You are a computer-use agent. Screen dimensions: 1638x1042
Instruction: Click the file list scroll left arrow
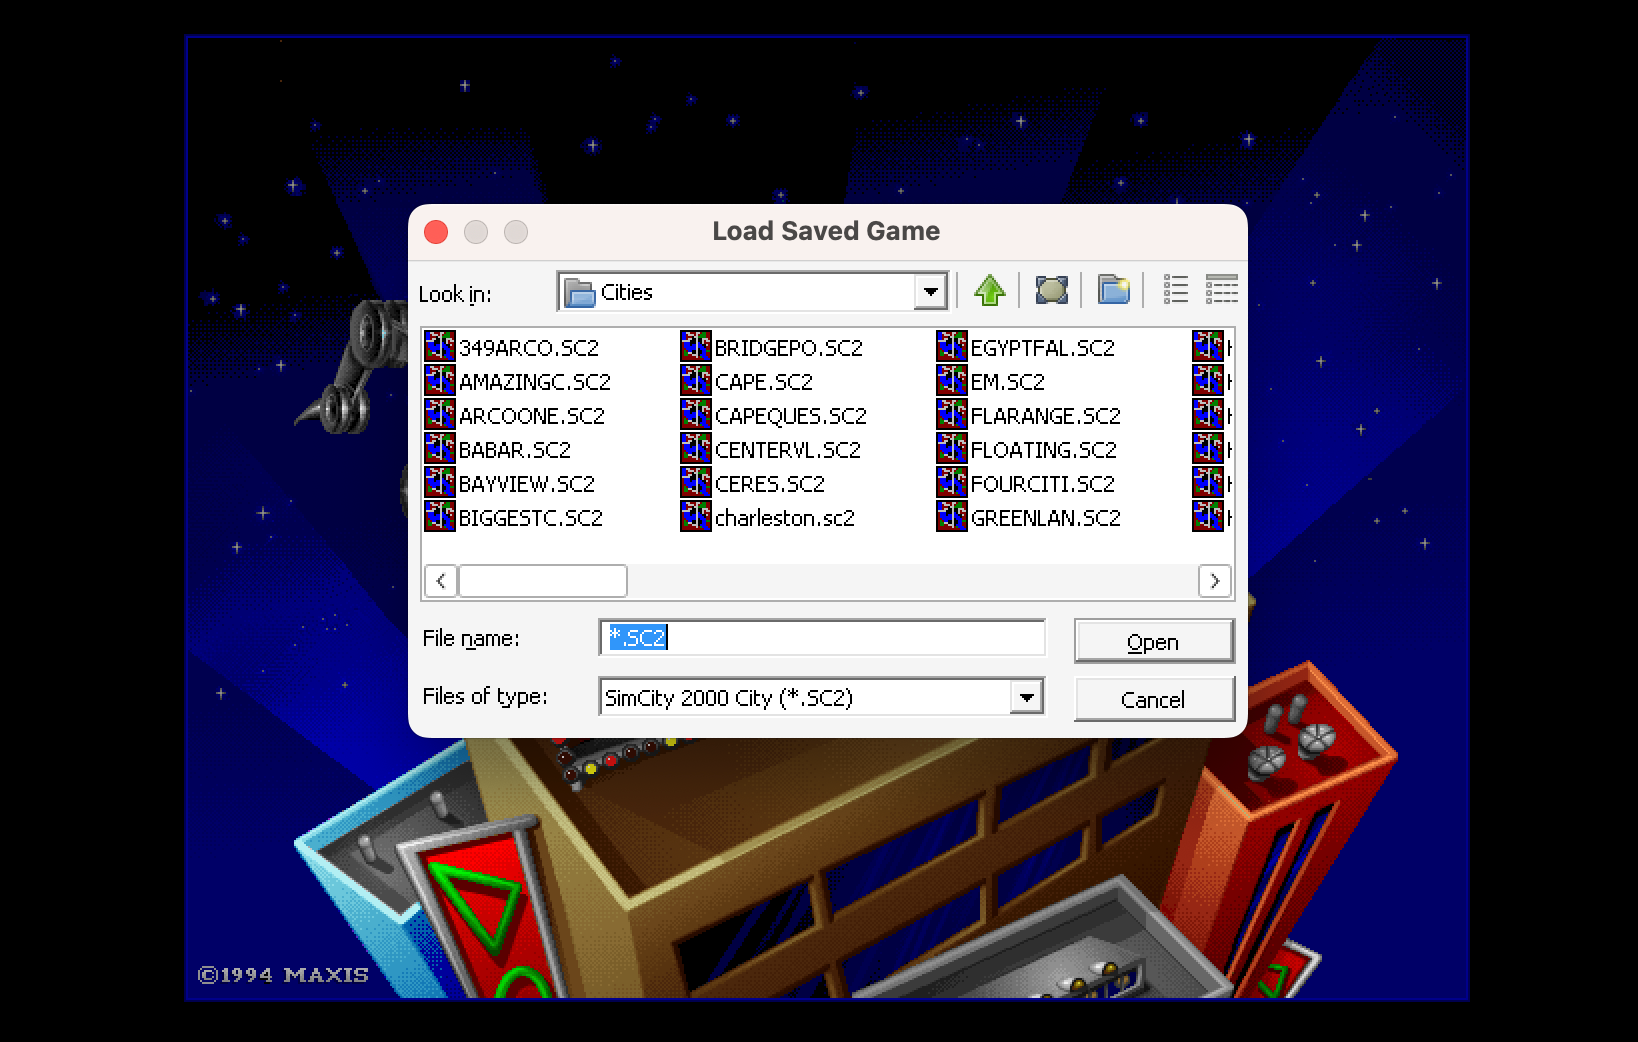pyautogui.click(x=441, y=581)
